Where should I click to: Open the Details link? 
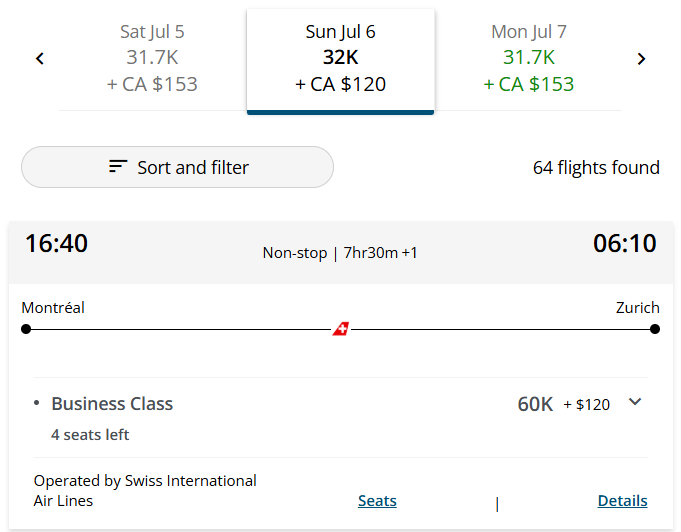[x=622, y=501]
